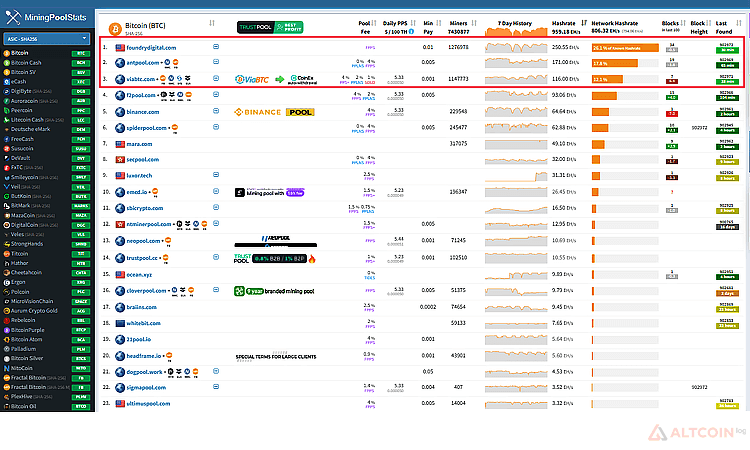Select Peercoin in the coin sidebar

pos(22,110)
